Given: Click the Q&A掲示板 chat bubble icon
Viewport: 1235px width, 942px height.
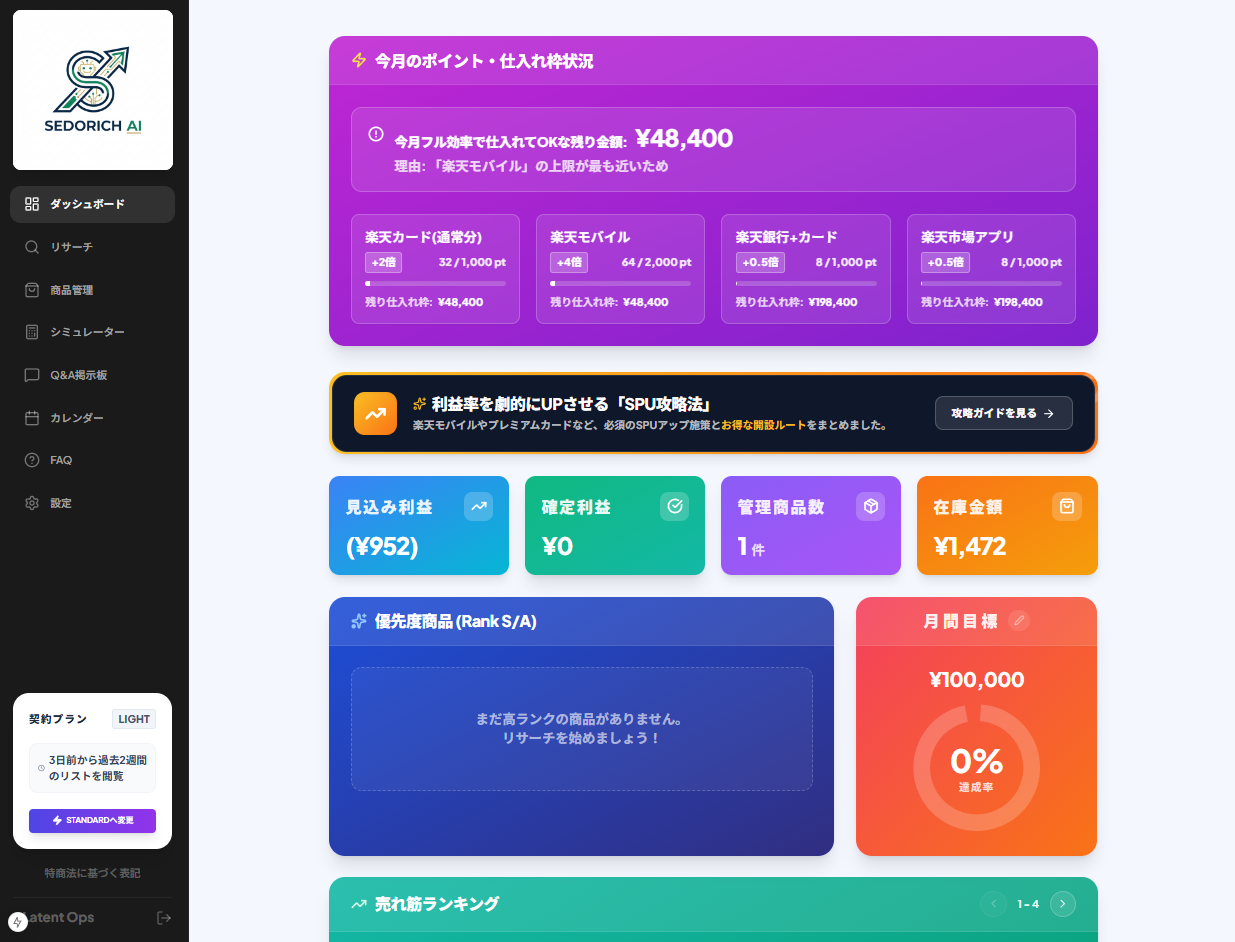Looking at the screenshot, I should pyautogui.click(x=30, y=374).
